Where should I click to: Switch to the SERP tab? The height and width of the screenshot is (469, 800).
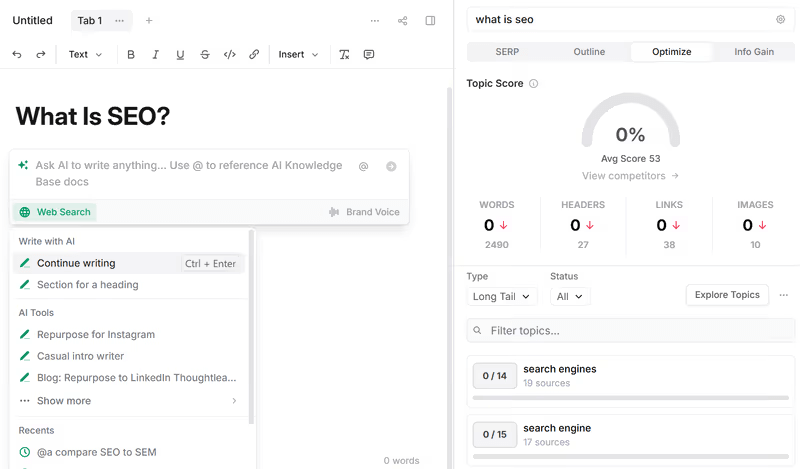coord(507,51)
